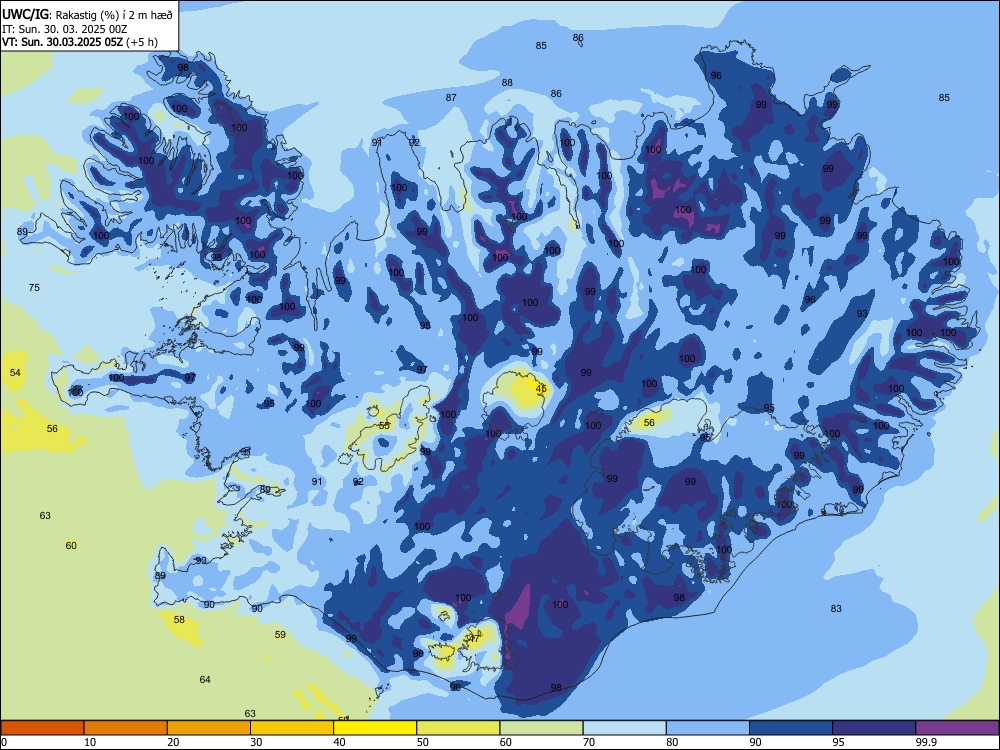Image resolution: width=1000 pixels, height=750 pixels.
Task: Select the orange 10–20 legend color segment
Action: pos(126,728)
